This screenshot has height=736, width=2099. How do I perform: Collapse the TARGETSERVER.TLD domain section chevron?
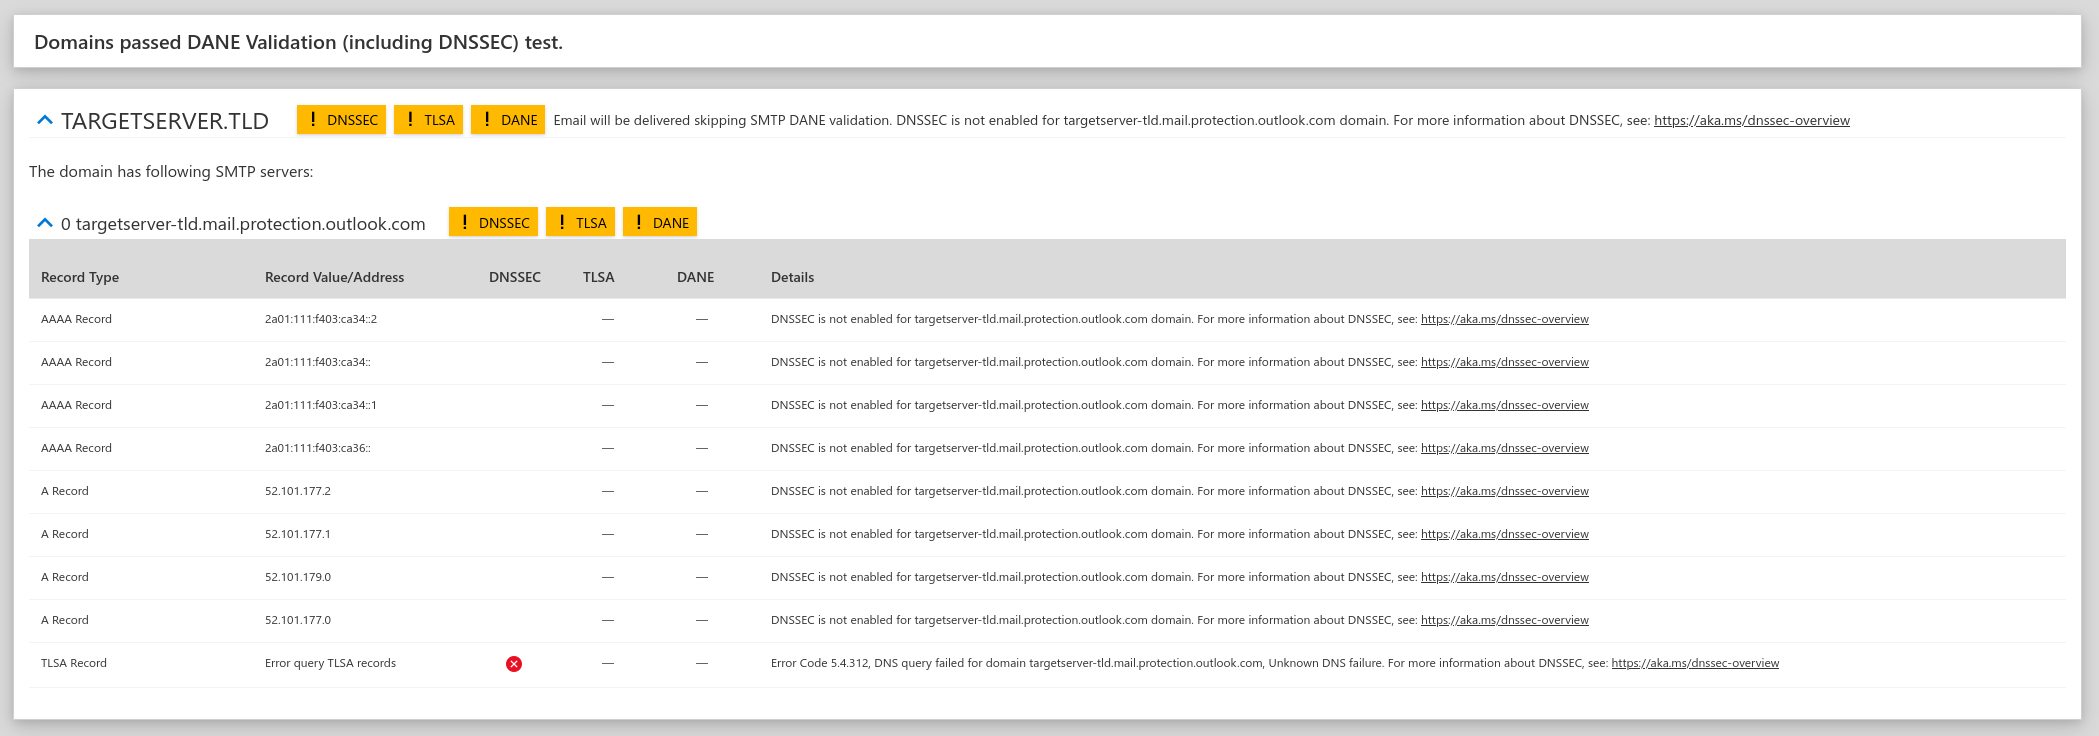44,120
